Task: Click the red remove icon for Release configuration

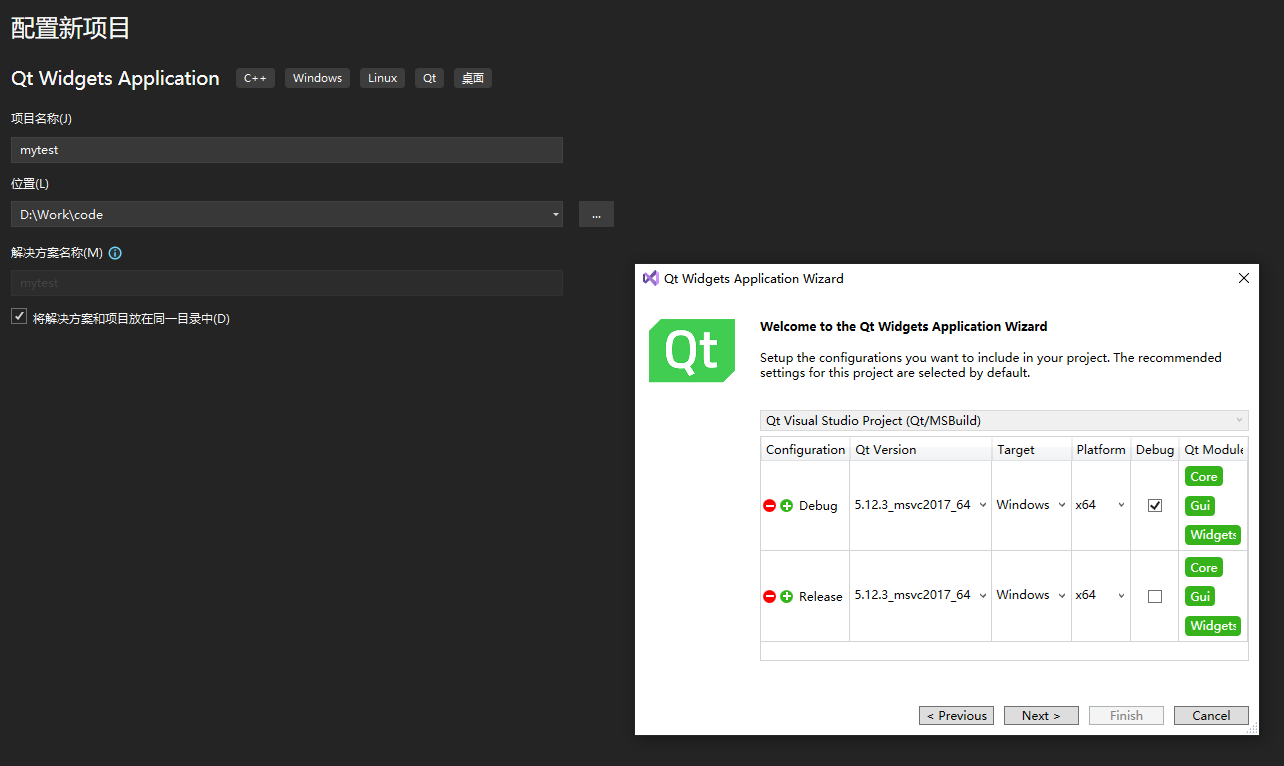Action: pyautogui.click(x=769, y=596)
